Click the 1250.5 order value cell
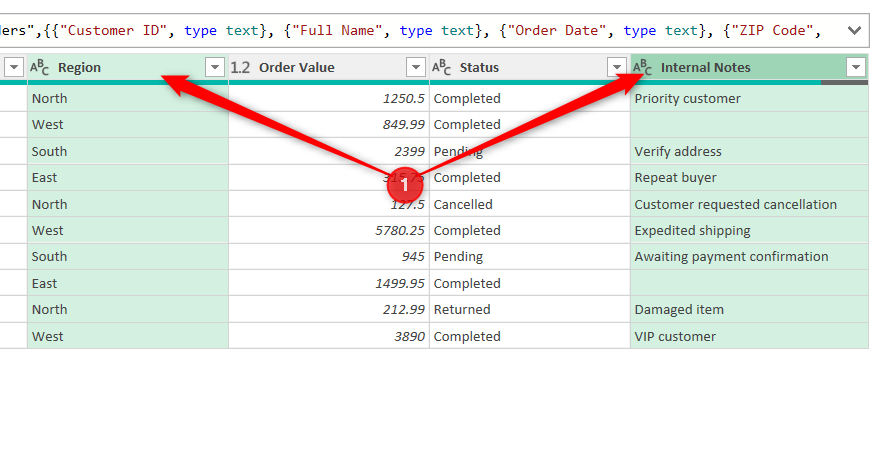 329,99
